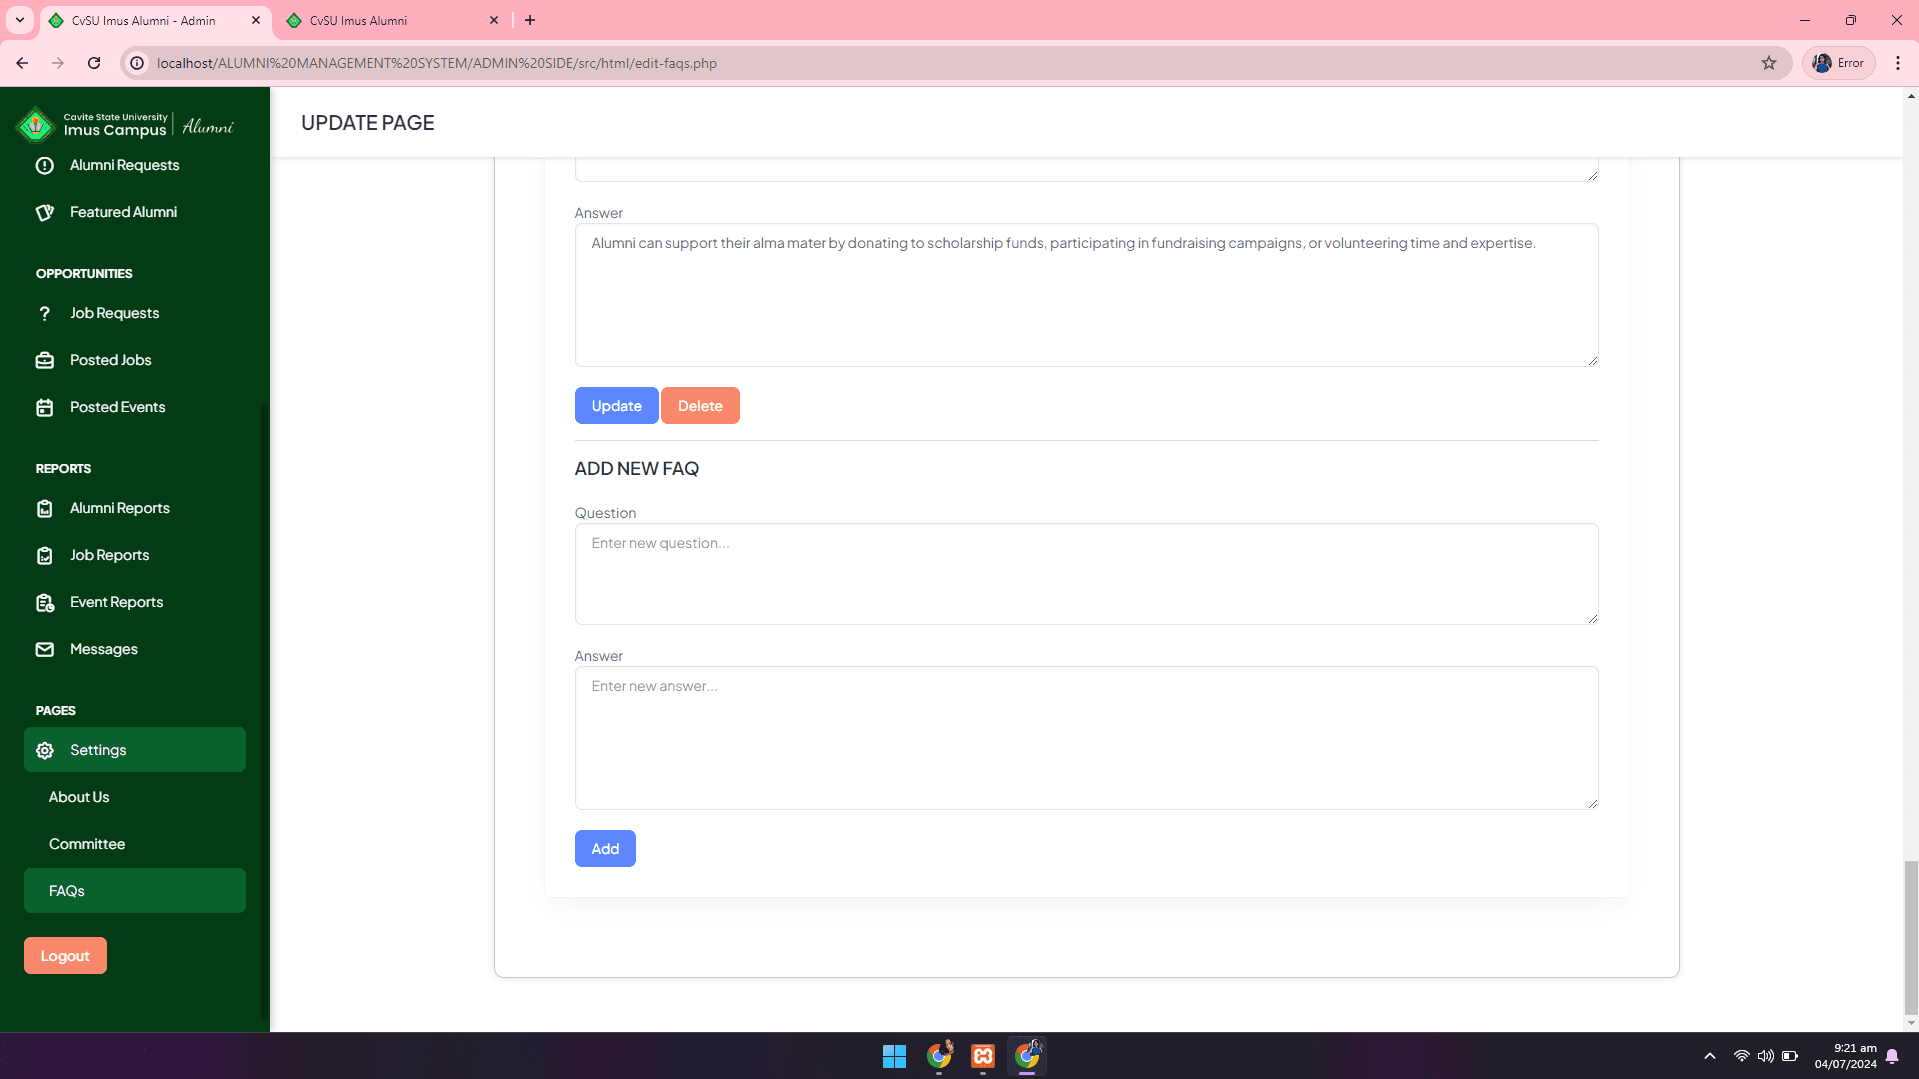Image resolution: width=1919 pixels, height=1079 pixels.
Task: Reload the page
Action: coord(94,63)
